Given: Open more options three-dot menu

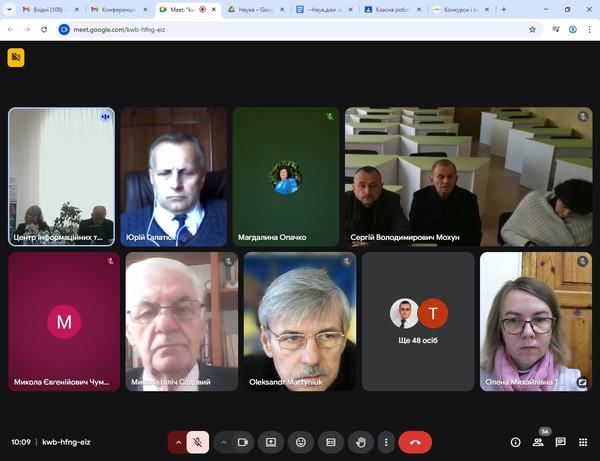Looking at the screenshot, I should pos(385,441).
